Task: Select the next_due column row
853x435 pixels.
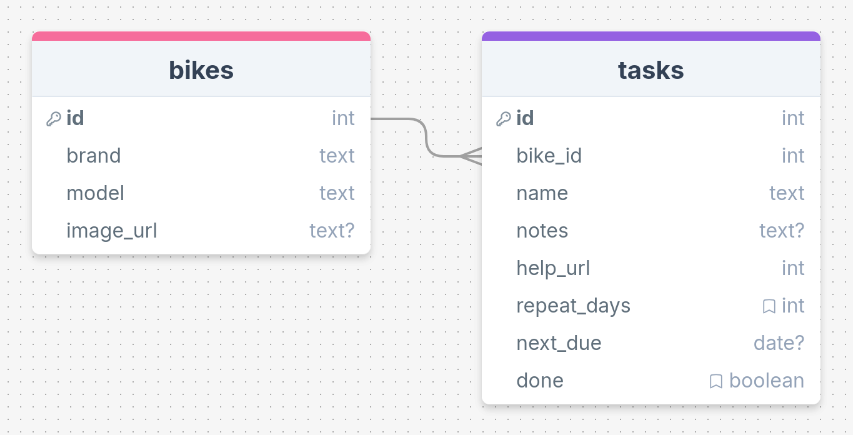Action: coord(651,344)
